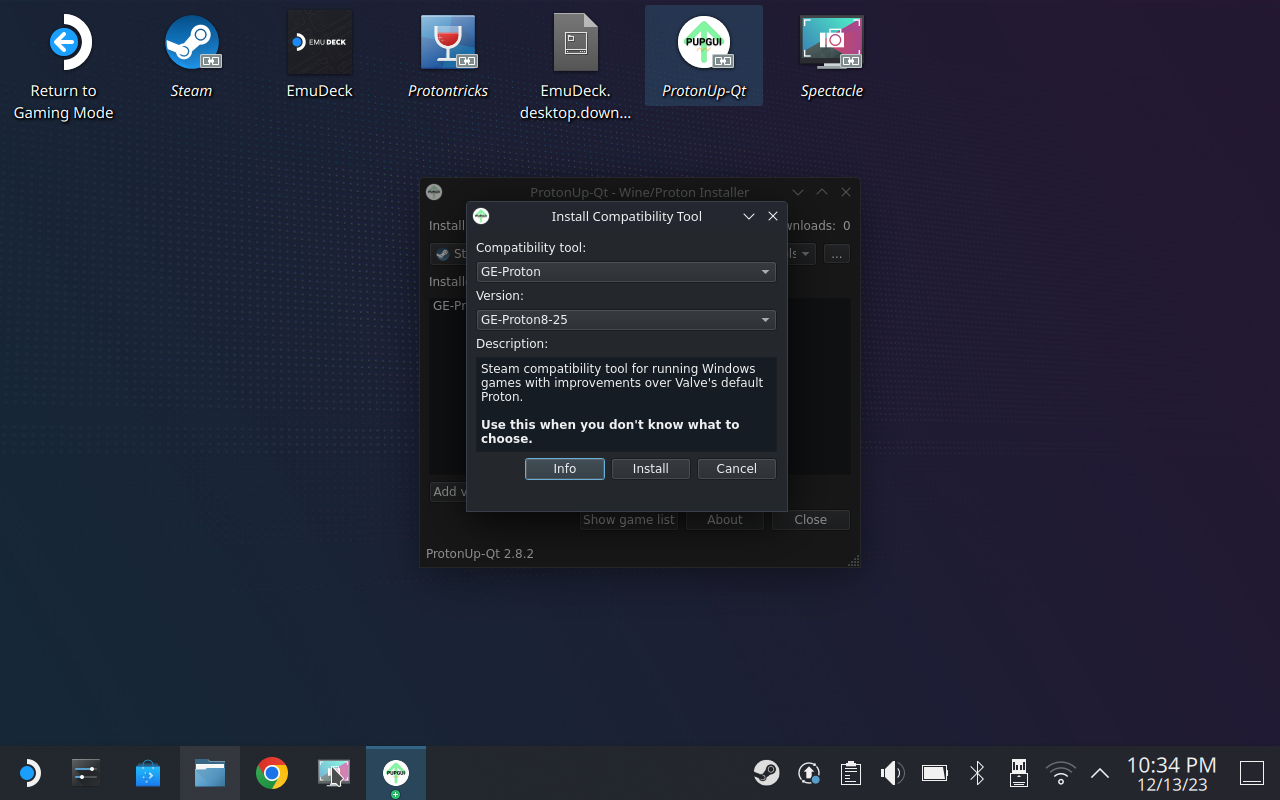Click the Add version button behind dialog
The height and width of the screenshot is (800, 1280).
(x=448, y=492)
